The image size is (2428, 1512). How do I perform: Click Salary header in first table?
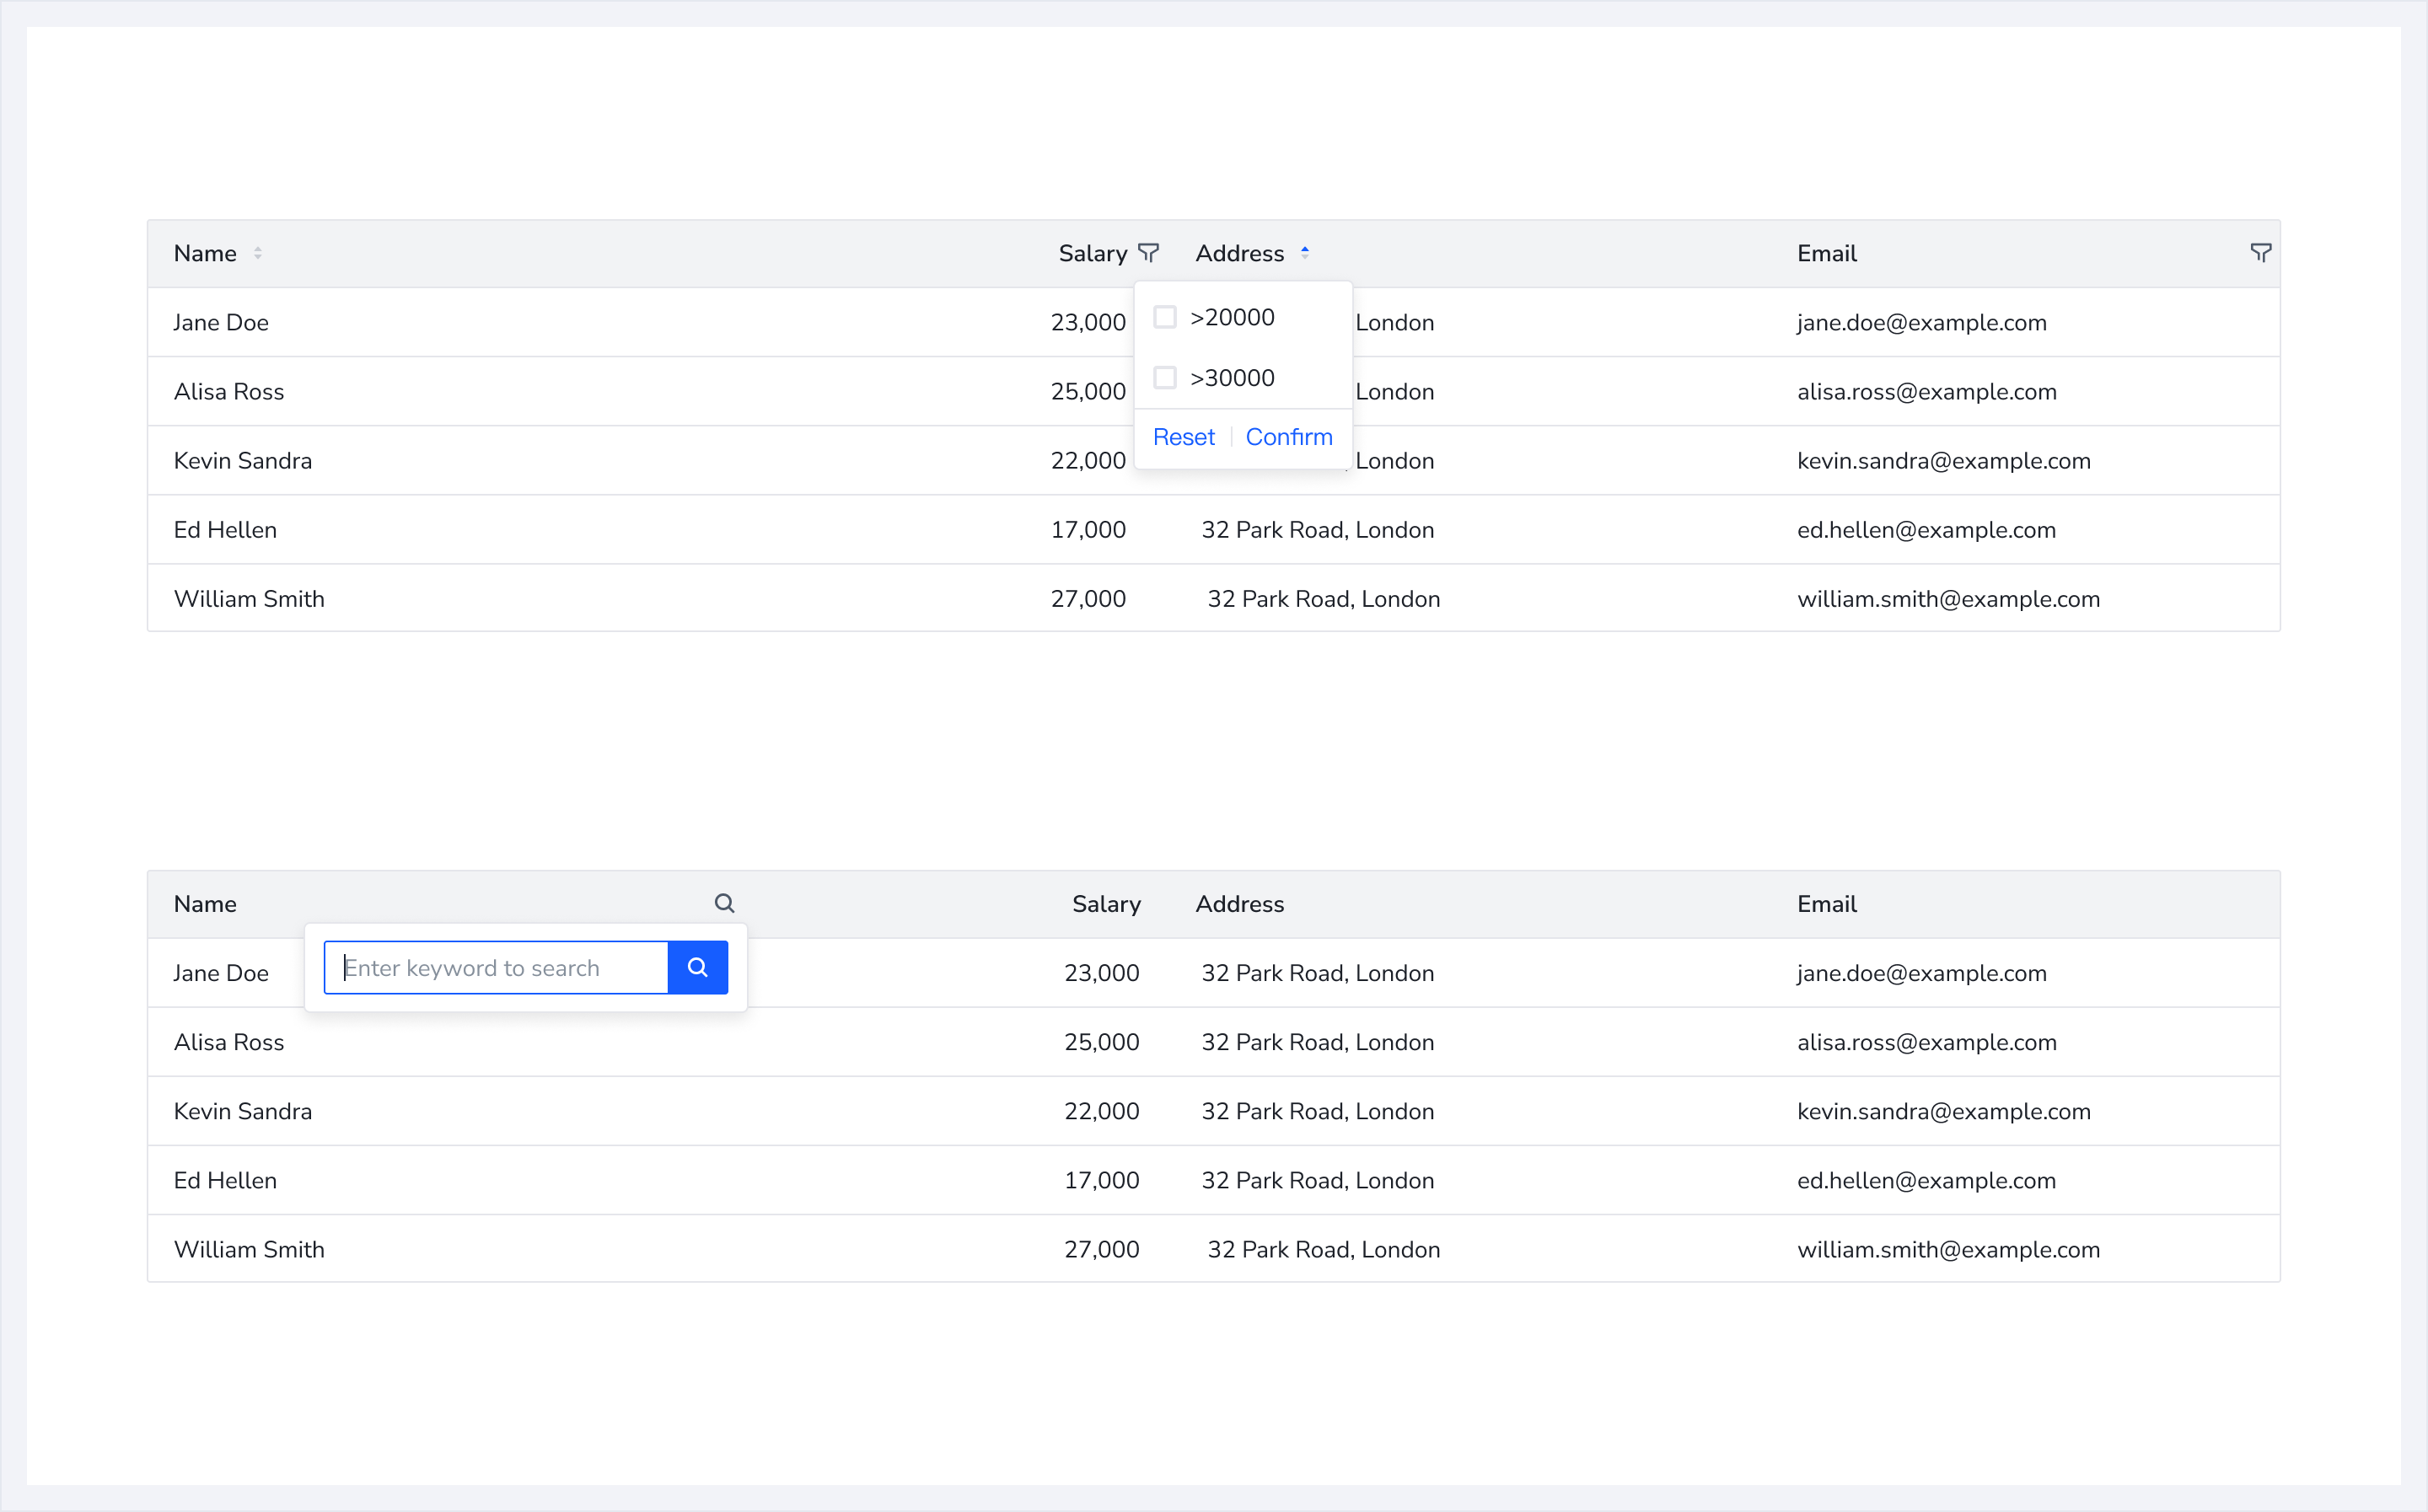pos(1092,254)
